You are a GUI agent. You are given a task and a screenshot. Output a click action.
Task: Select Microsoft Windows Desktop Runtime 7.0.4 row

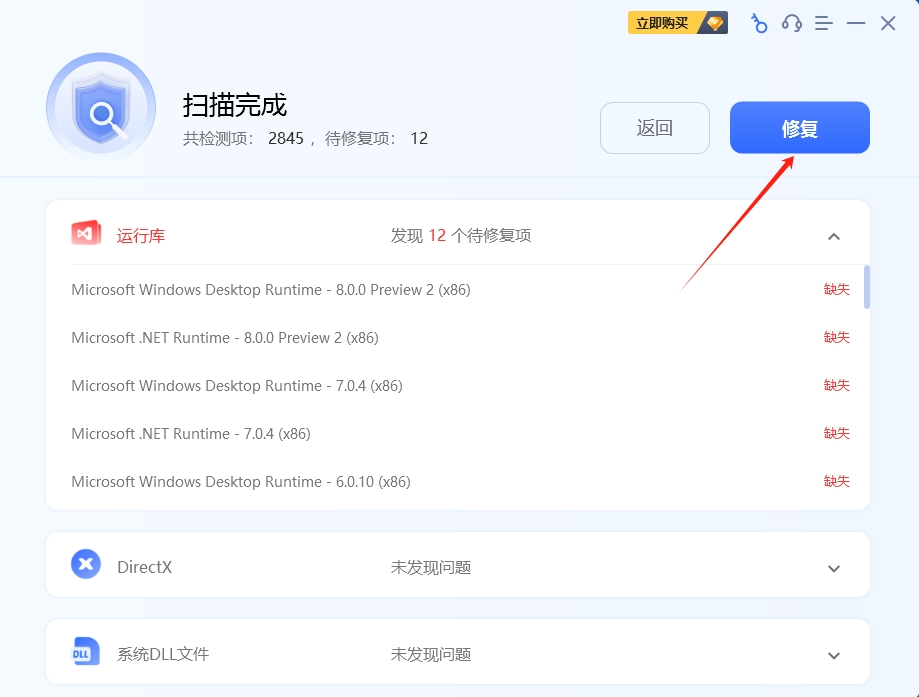[460, 386]
